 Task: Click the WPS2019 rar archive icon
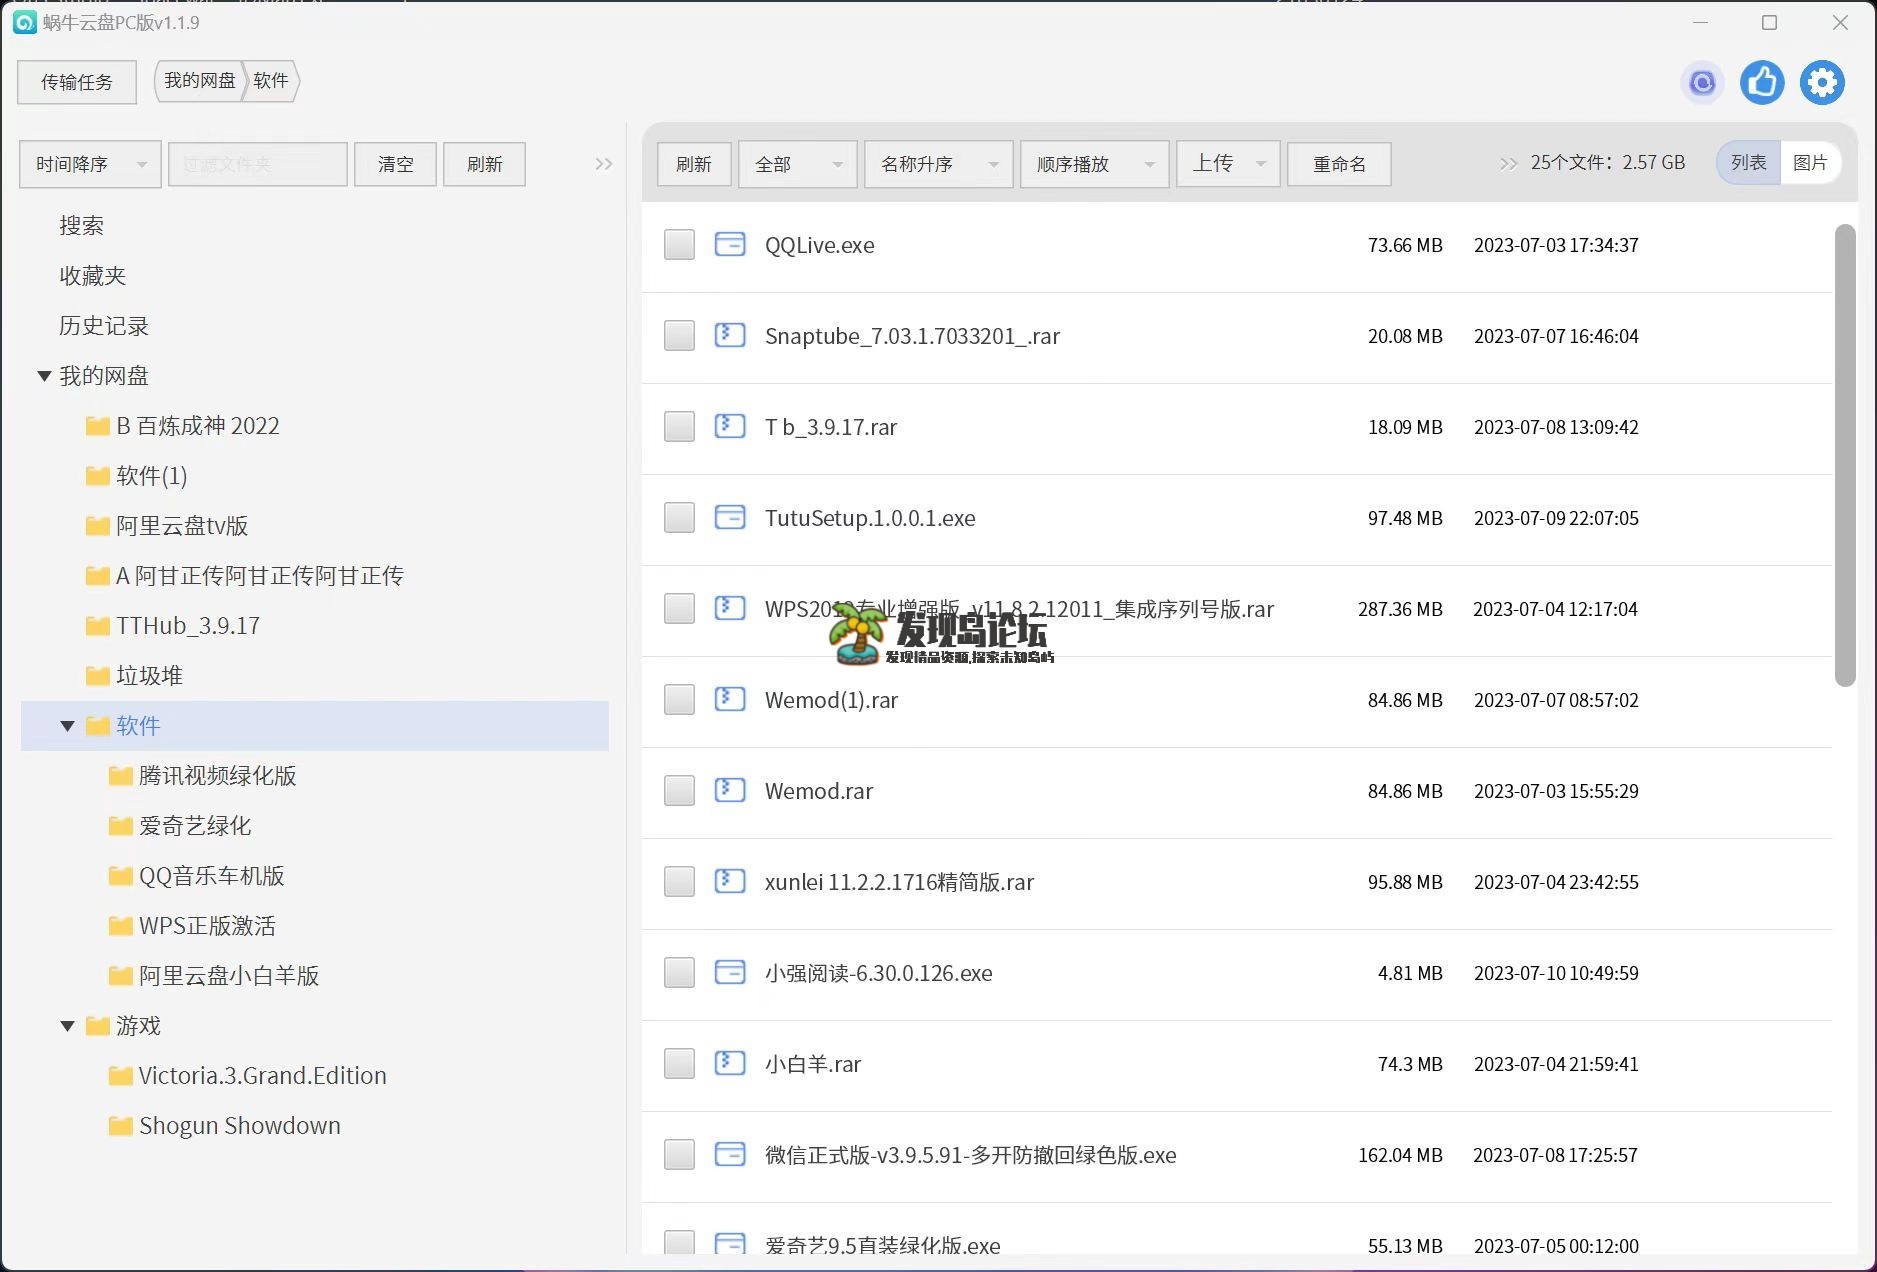click(730, 608)
